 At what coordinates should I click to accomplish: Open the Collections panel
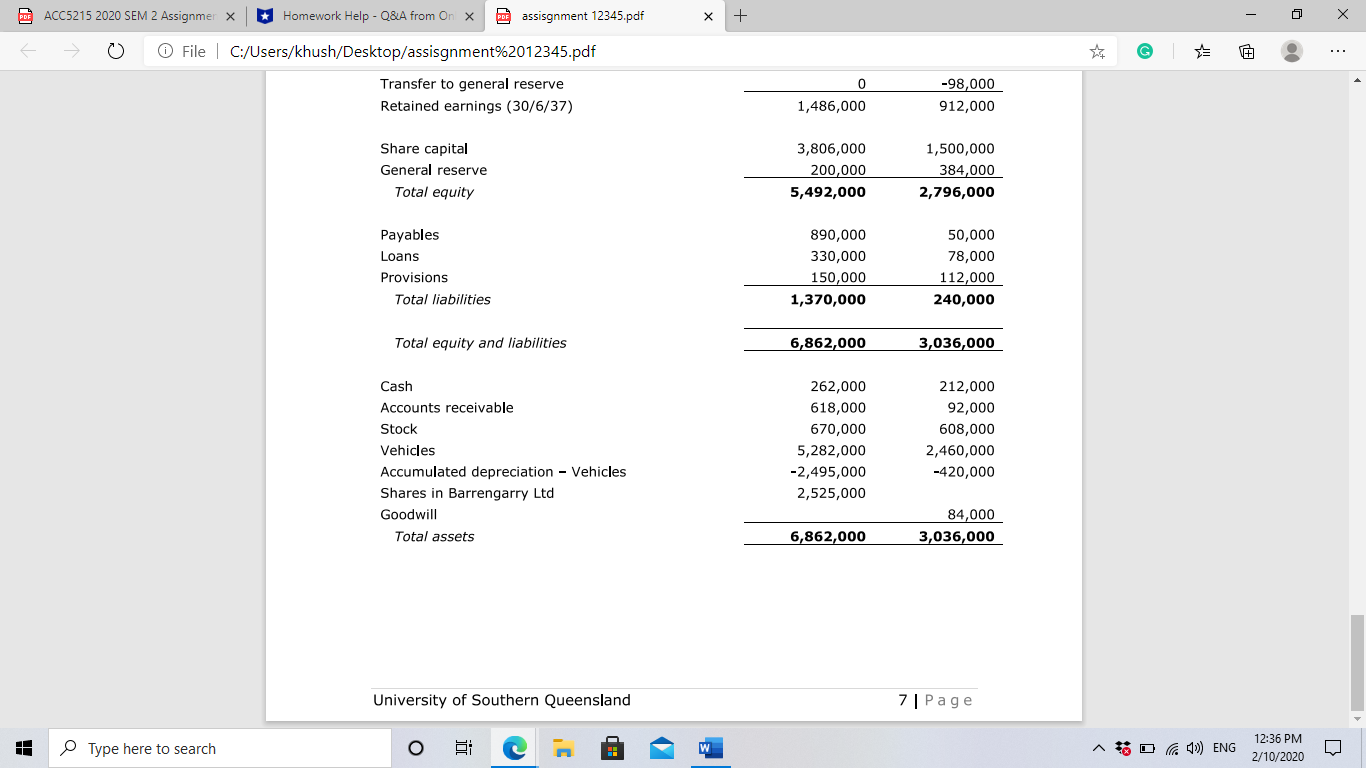coord(1246,51)
